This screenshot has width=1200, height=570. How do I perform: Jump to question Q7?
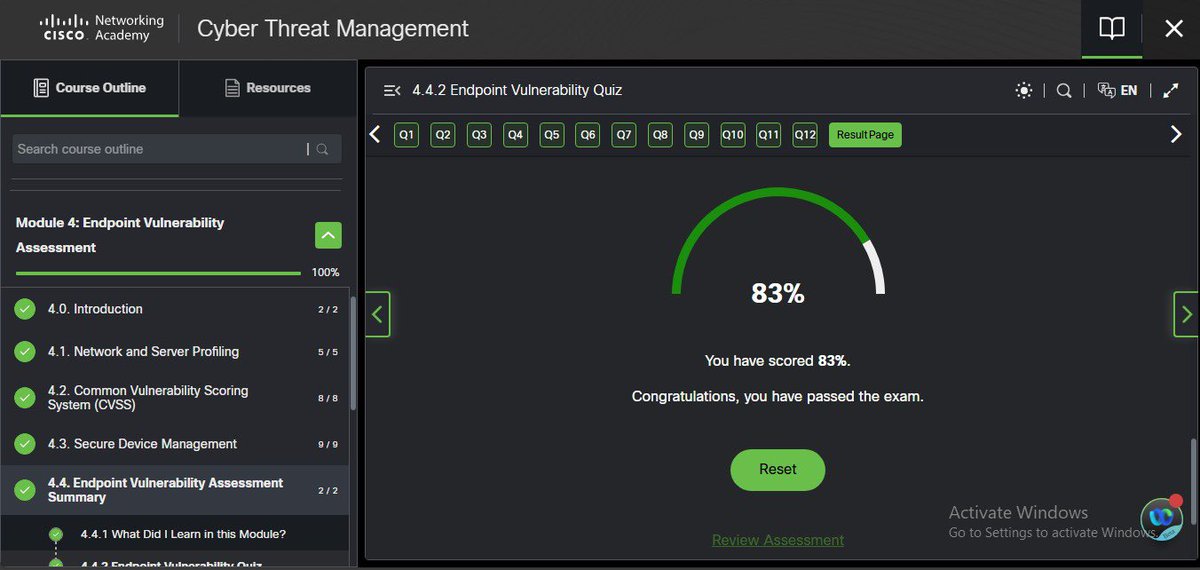(x=624, y=135)
